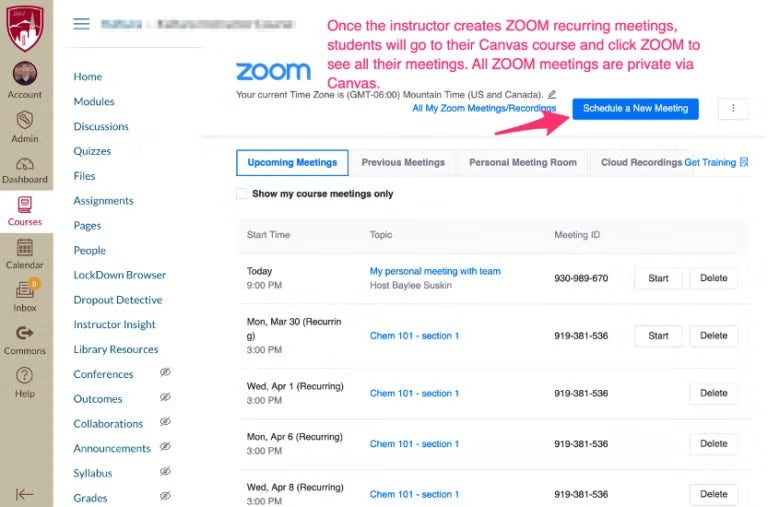The height and width of the screenshot is (507, 768).
Task: Check Show my course meetings only
Action: point(241,193)
